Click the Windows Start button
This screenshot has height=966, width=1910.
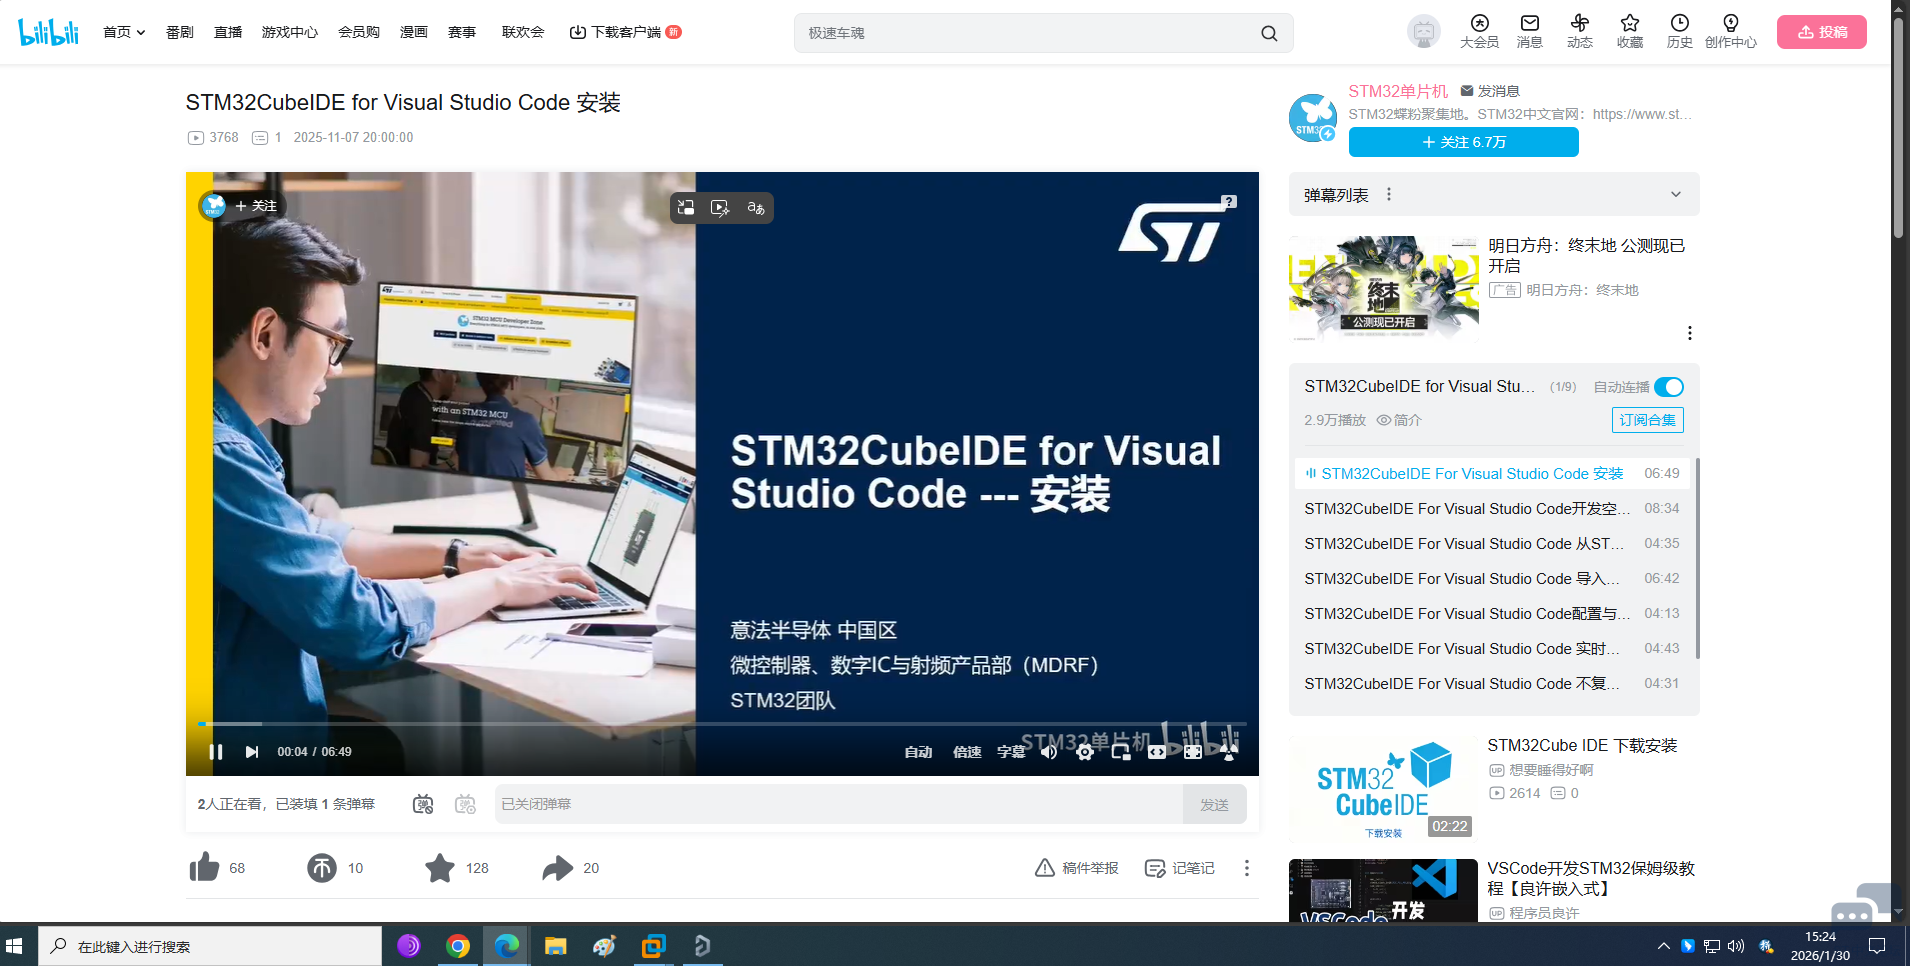pyautogui.click(x=14, y=945)
